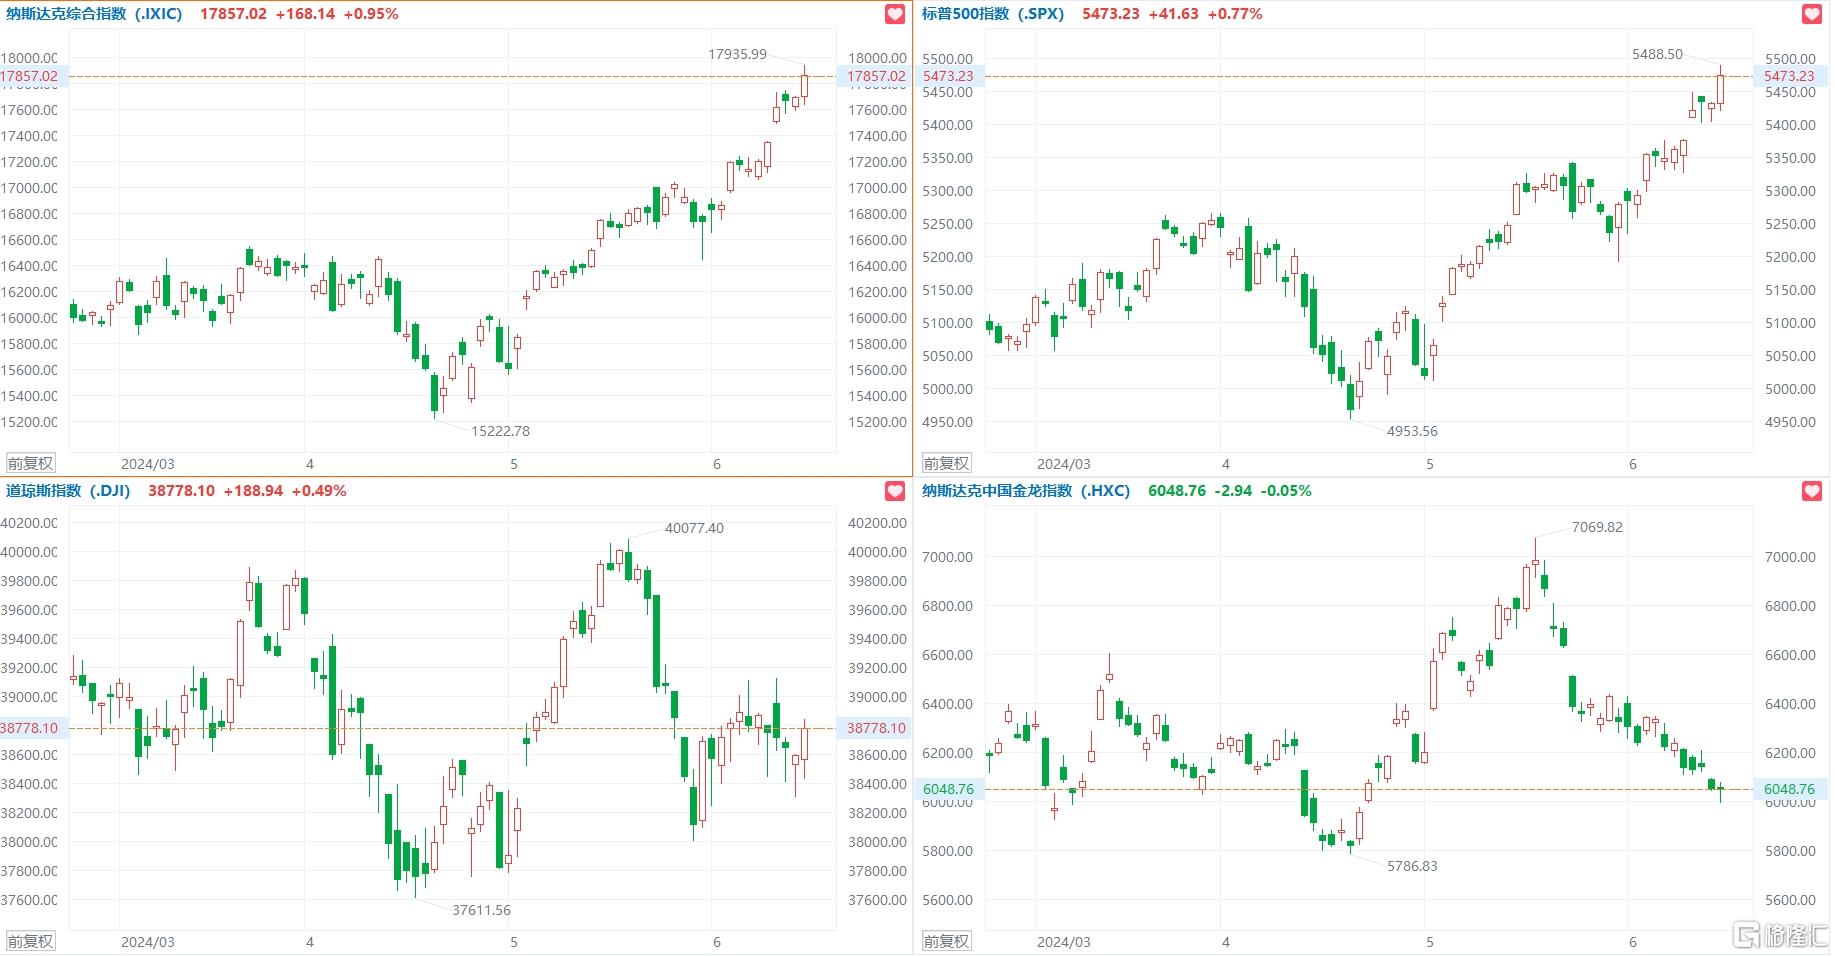Select DJI price value 38778.10 in header
The image size is (1835, 956).
[x=181, y=491]
